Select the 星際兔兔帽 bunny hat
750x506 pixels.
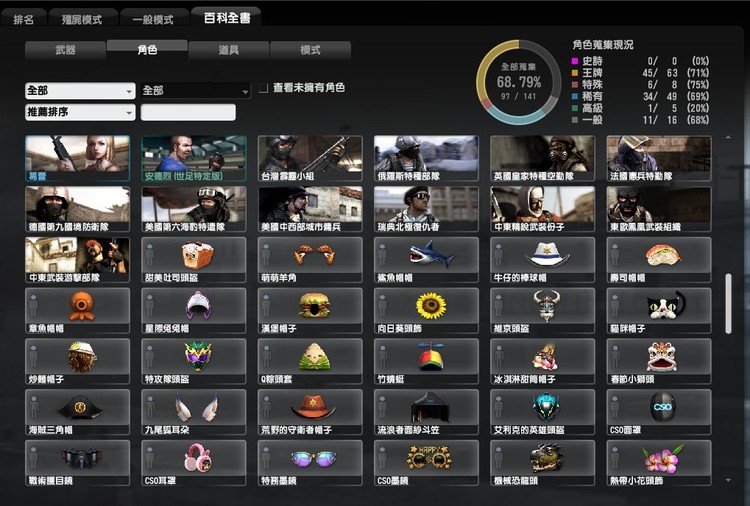click(194, 310)
